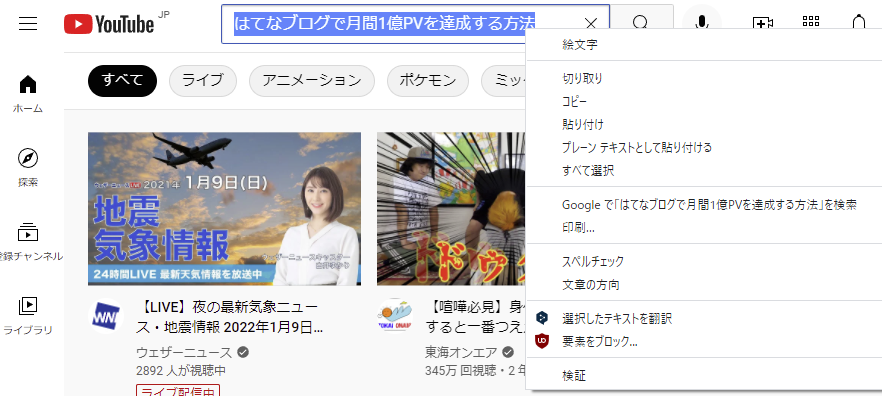Choose 切り取り in the context menu
The height and width of the screenshot is (396, 882).
coord(704,79)
